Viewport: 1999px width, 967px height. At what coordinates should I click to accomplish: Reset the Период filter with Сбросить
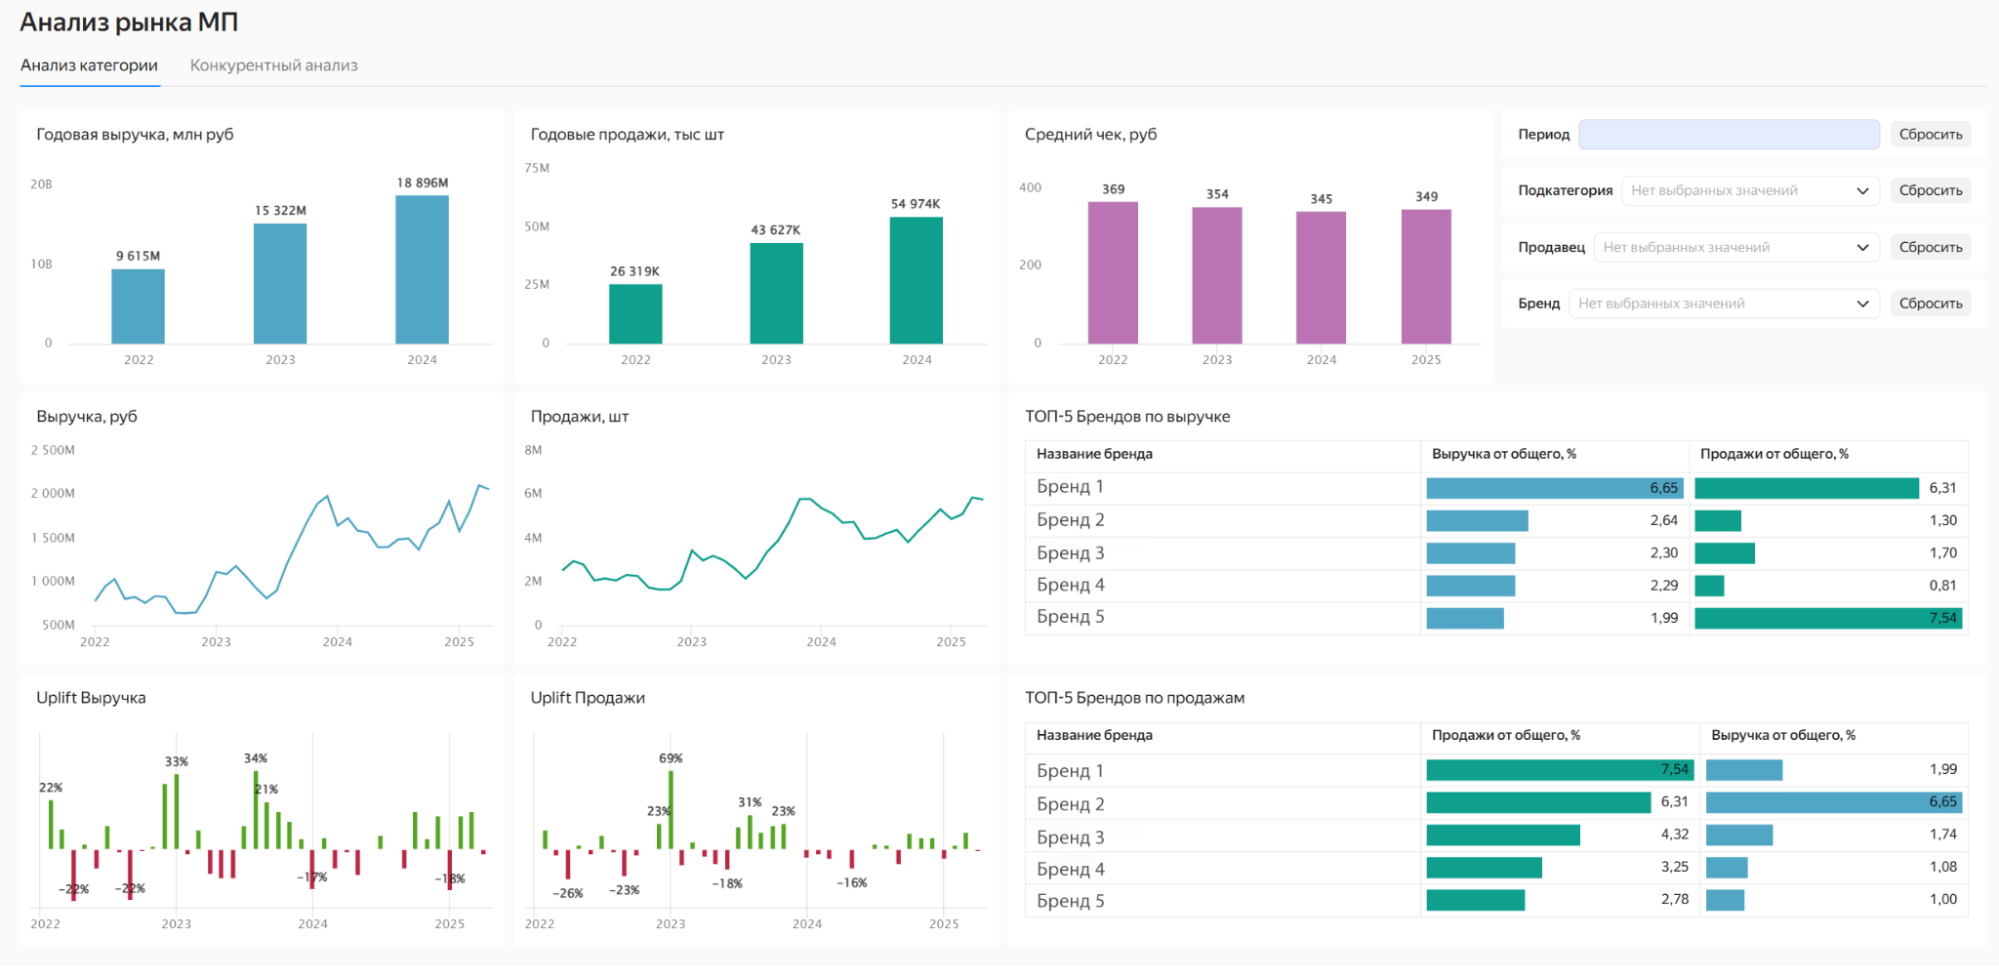pos(1930,134)
